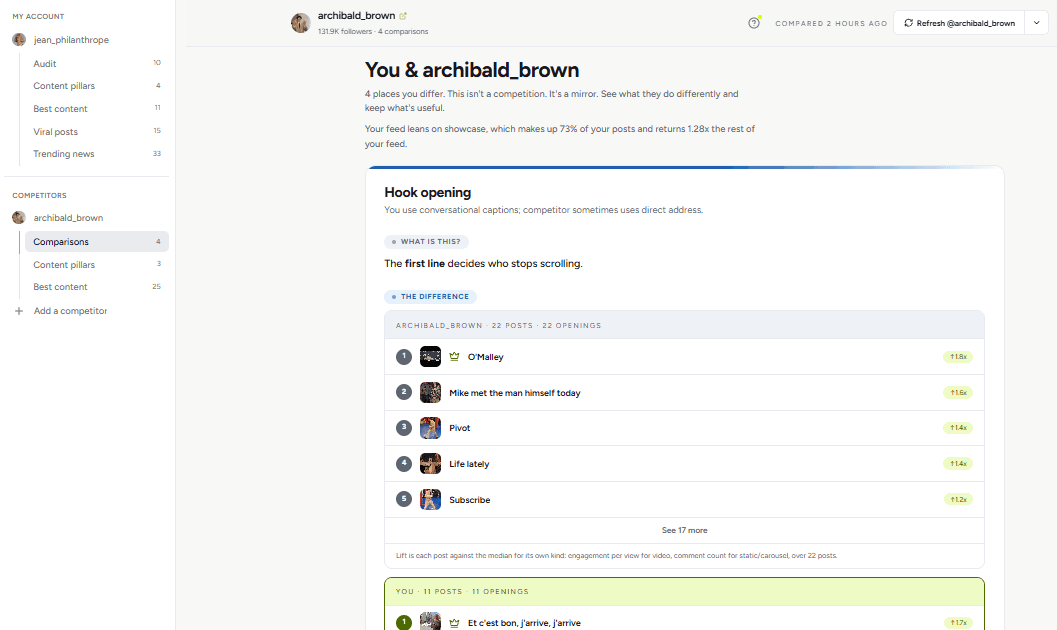Open competitor Best content with 25 items

[x=96, y=286]
